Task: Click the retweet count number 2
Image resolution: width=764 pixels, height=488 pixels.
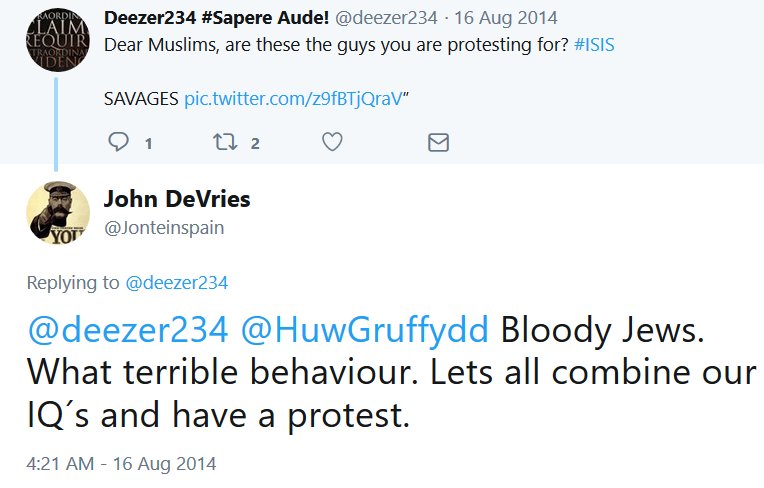Action: coord(255,144)
